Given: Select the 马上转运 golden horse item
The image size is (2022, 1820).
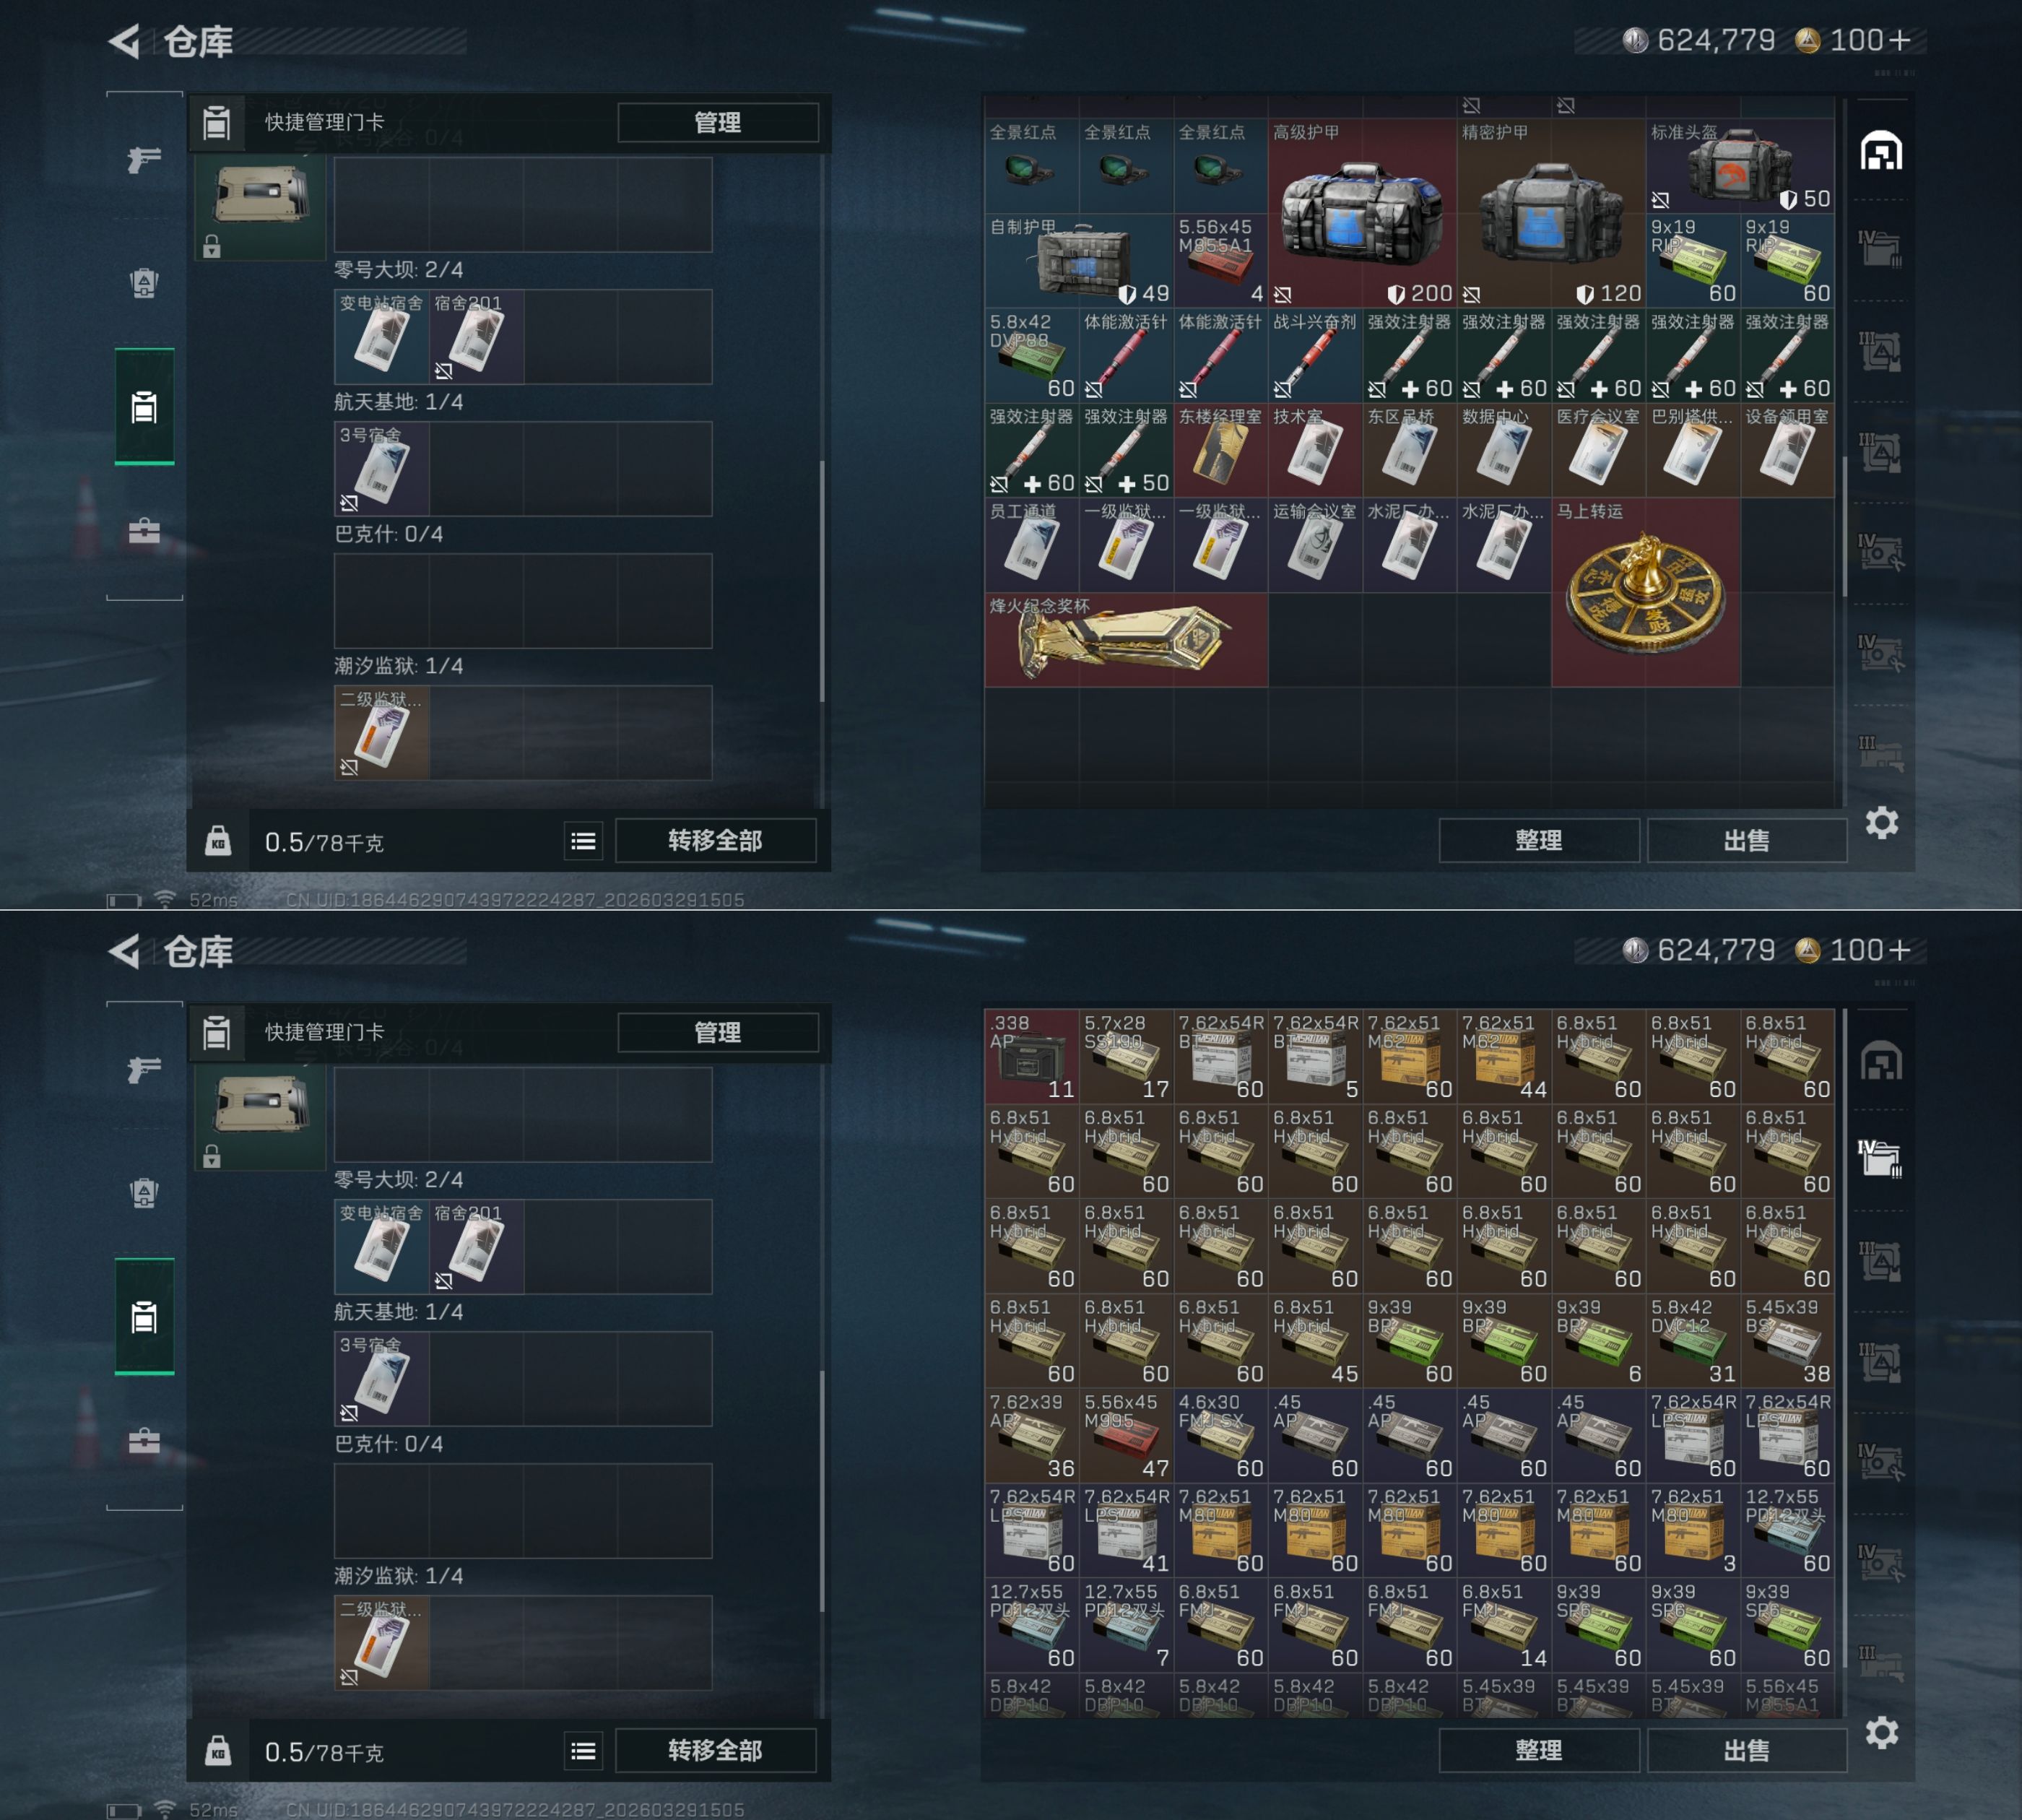Looking at the screenshot, I should [1645, 592].
